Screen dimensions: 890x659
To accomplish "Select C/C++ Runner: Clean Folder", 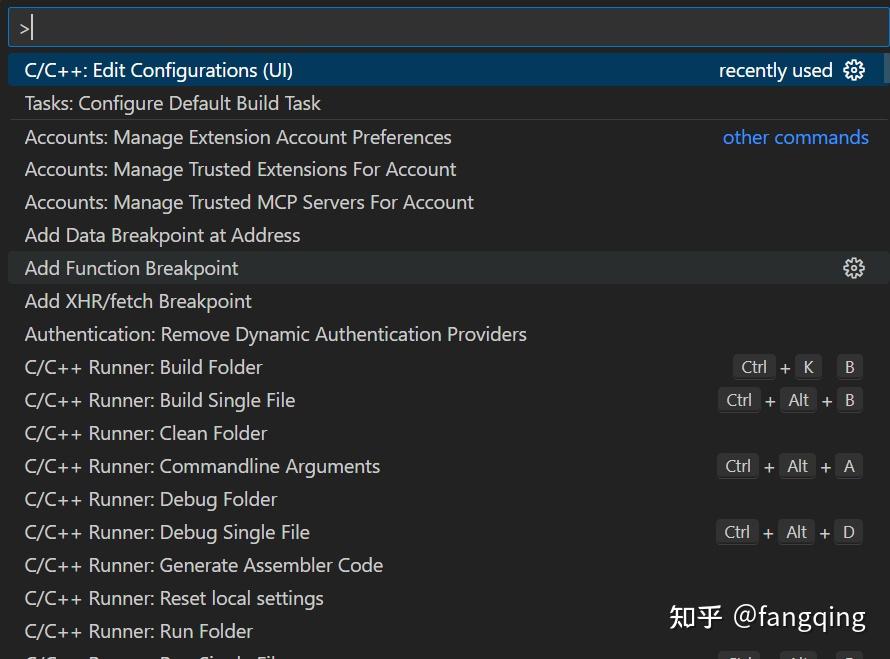I will (446, 433).
